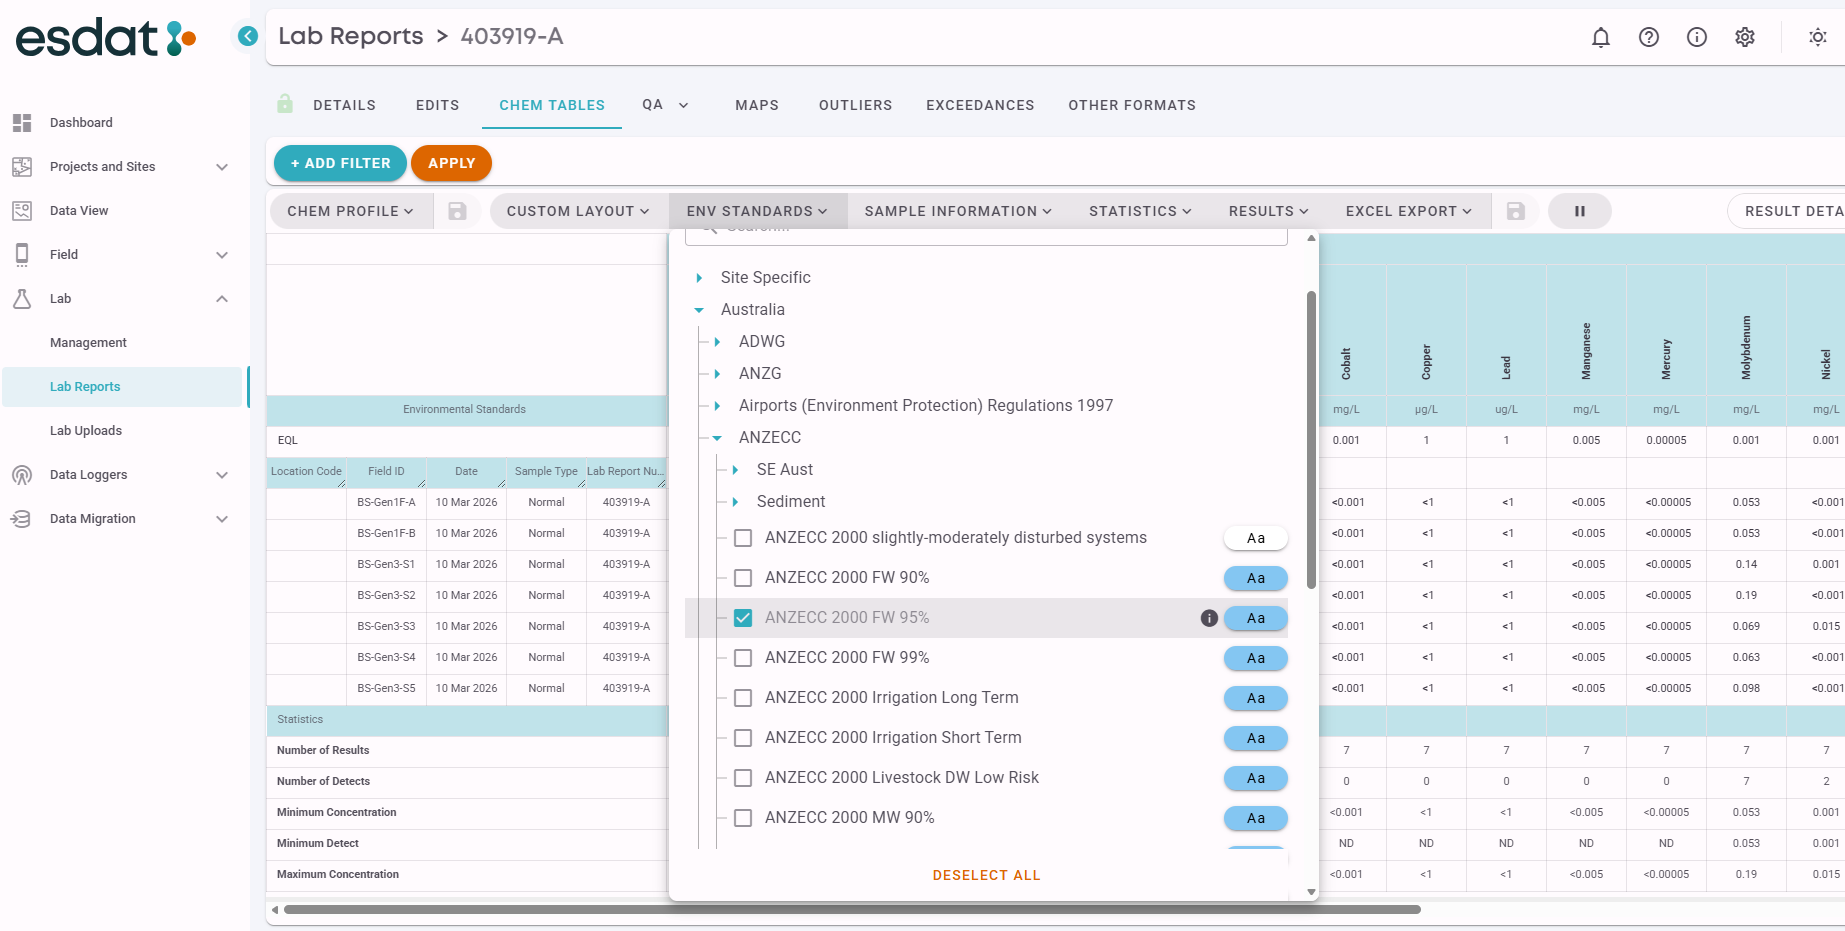Image resolution: width=1845 pixels, height=931 pixels.
Task: Expand the ADWG standards group
Action: coord(717,342)
